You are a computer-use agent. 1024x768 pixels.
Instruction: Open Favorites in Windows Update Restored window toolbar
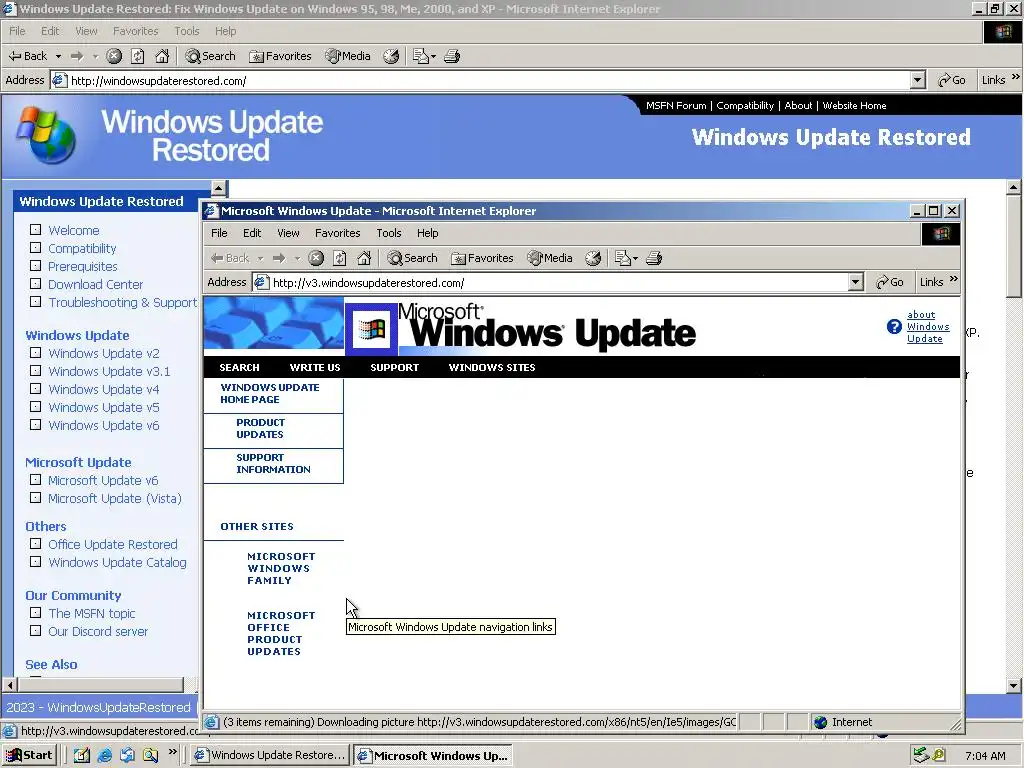(x=281, y=56)
